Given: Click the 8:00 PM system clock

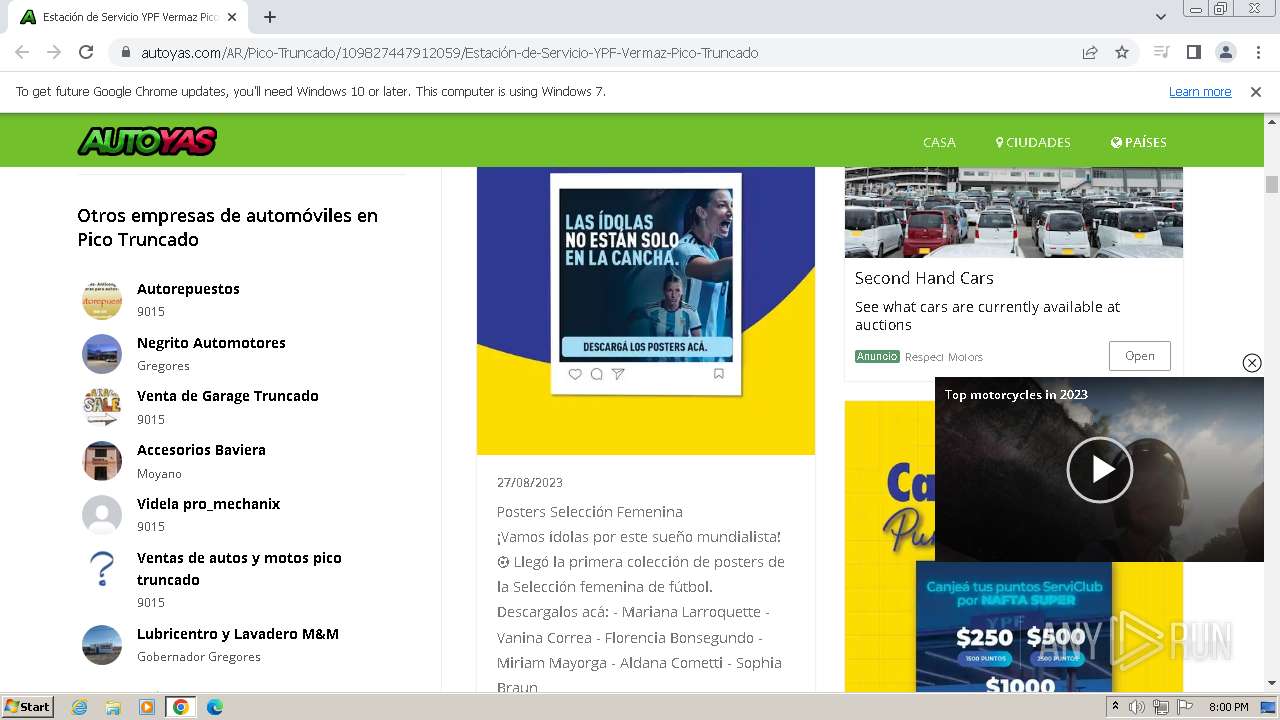Looking at the screenshot, I should click(x=1228, y=707).
